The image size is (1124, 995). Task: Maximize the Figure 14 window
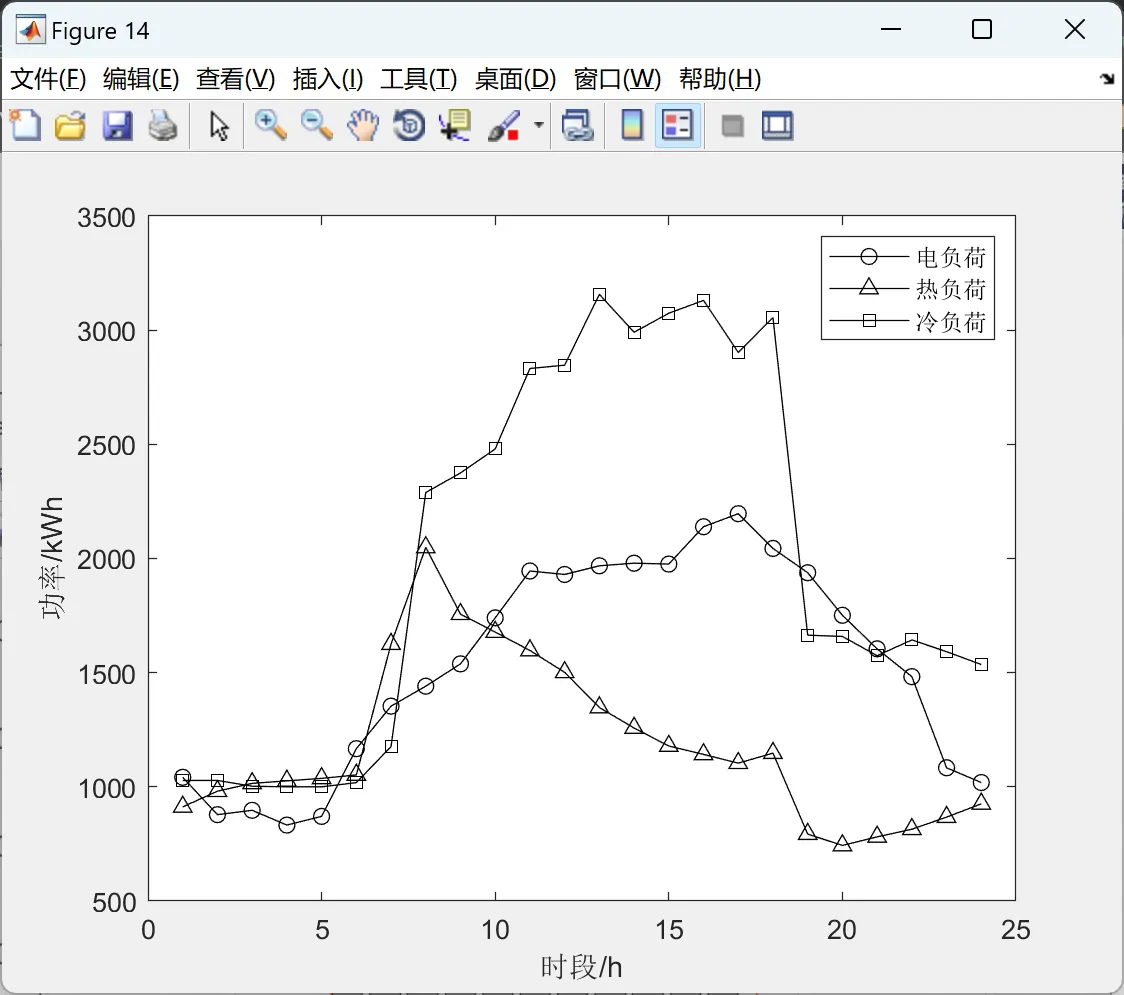[x=981, y=29]
